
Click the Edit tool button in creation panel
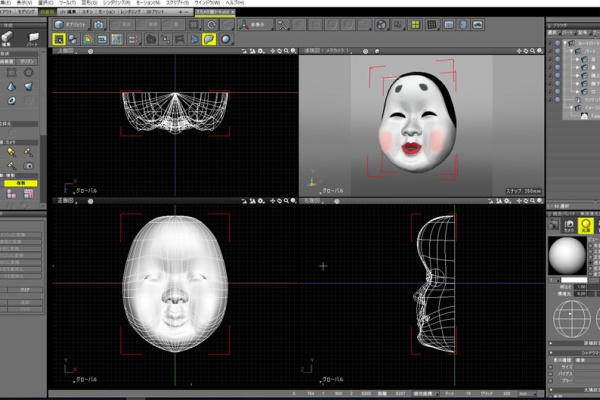point(7,39)
